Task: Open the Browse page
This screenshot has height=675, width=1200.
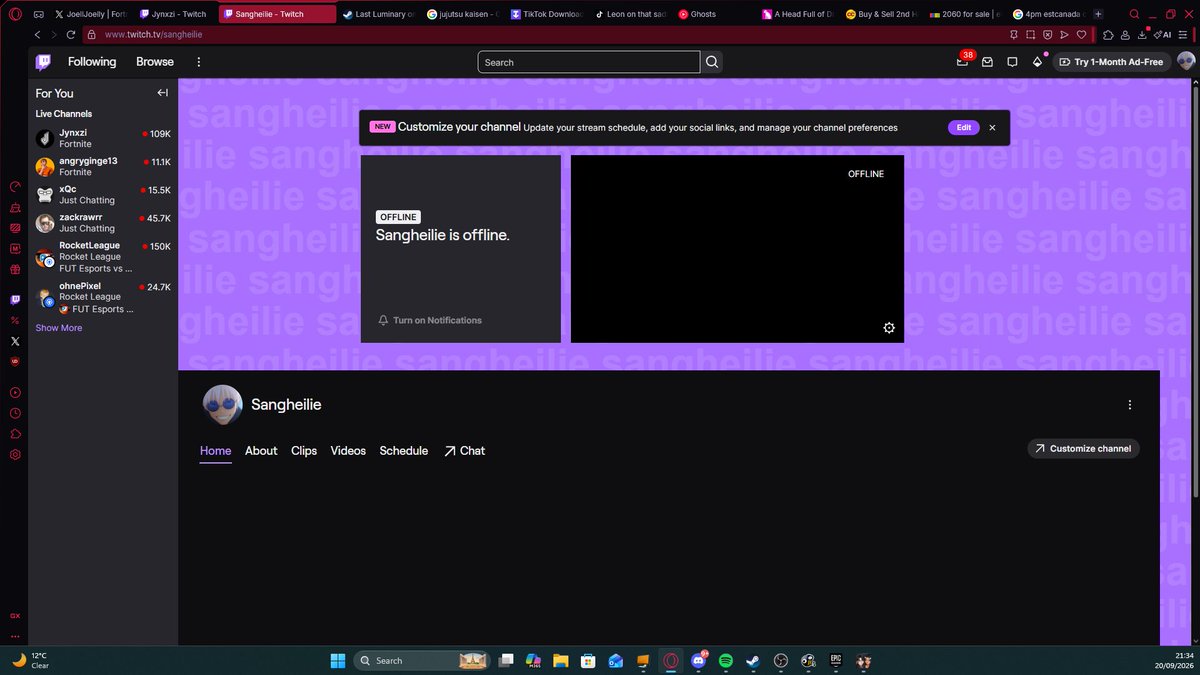Action: [155, 62]
